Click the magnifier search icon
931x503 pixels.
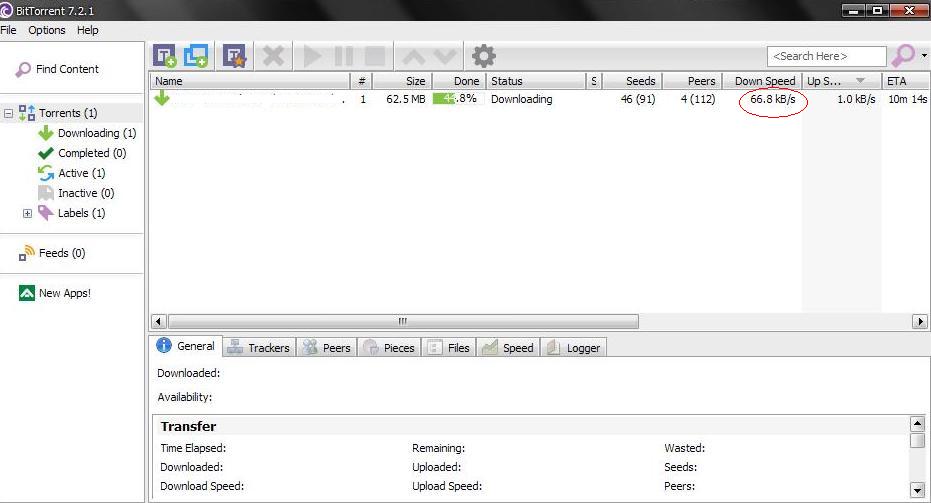(x=903, y=56)
